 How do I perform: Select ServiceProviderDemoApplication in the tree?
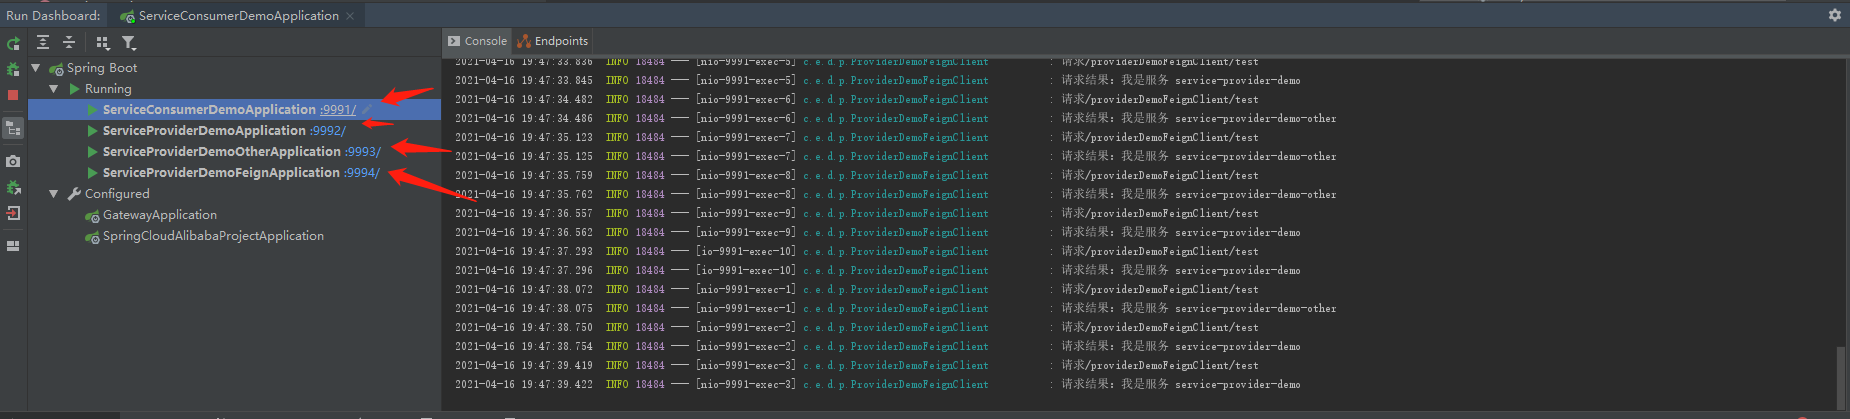coord(204,131)
